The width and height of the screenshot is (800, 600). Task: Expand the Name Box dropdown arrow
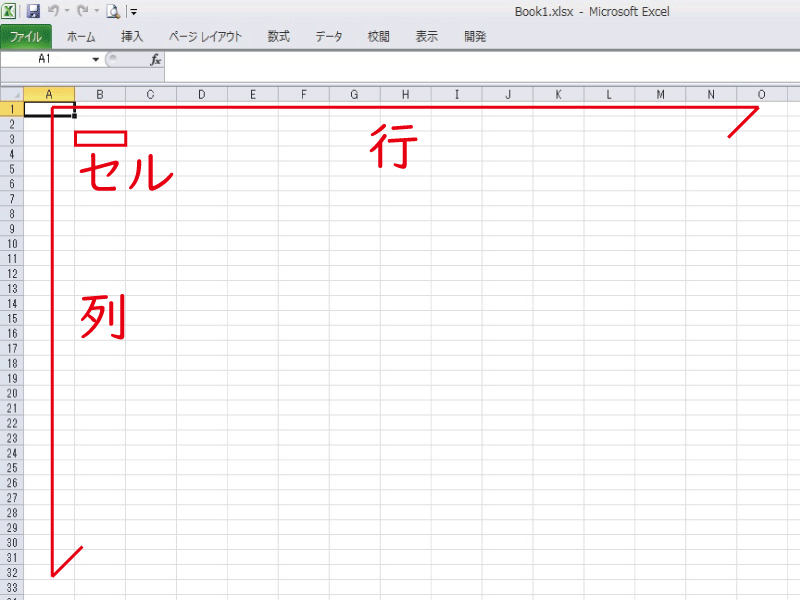tap(96, 60)
